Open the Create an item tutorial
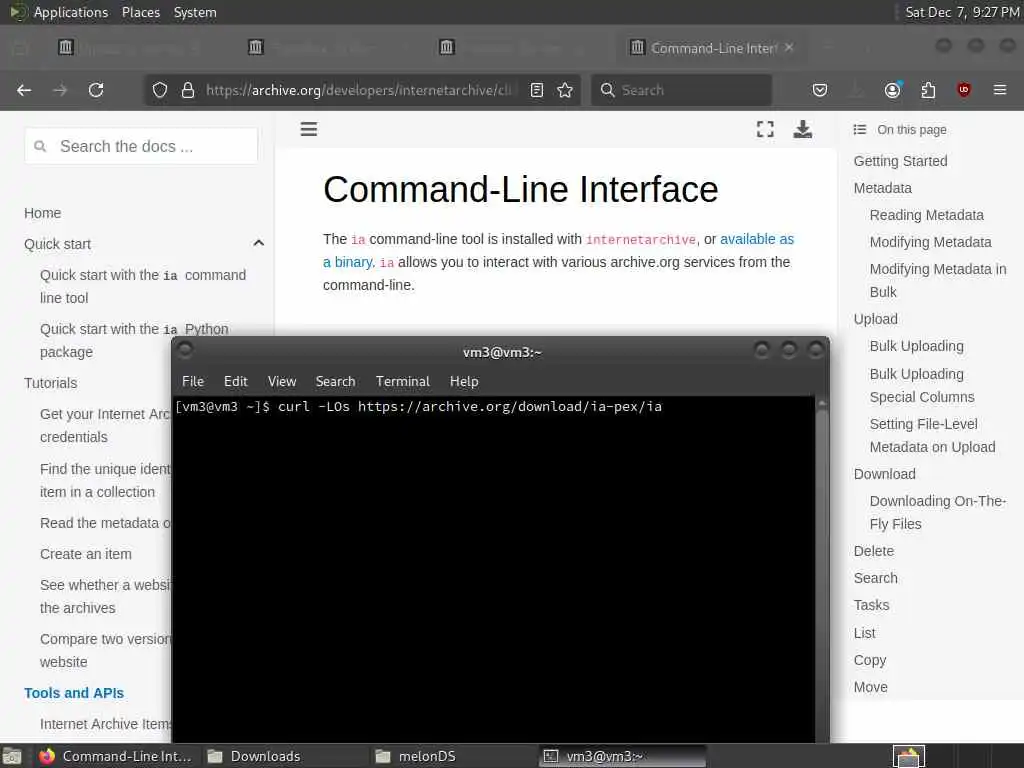The height and width of the screenshot is (768, 1024). tap(86, 554)
